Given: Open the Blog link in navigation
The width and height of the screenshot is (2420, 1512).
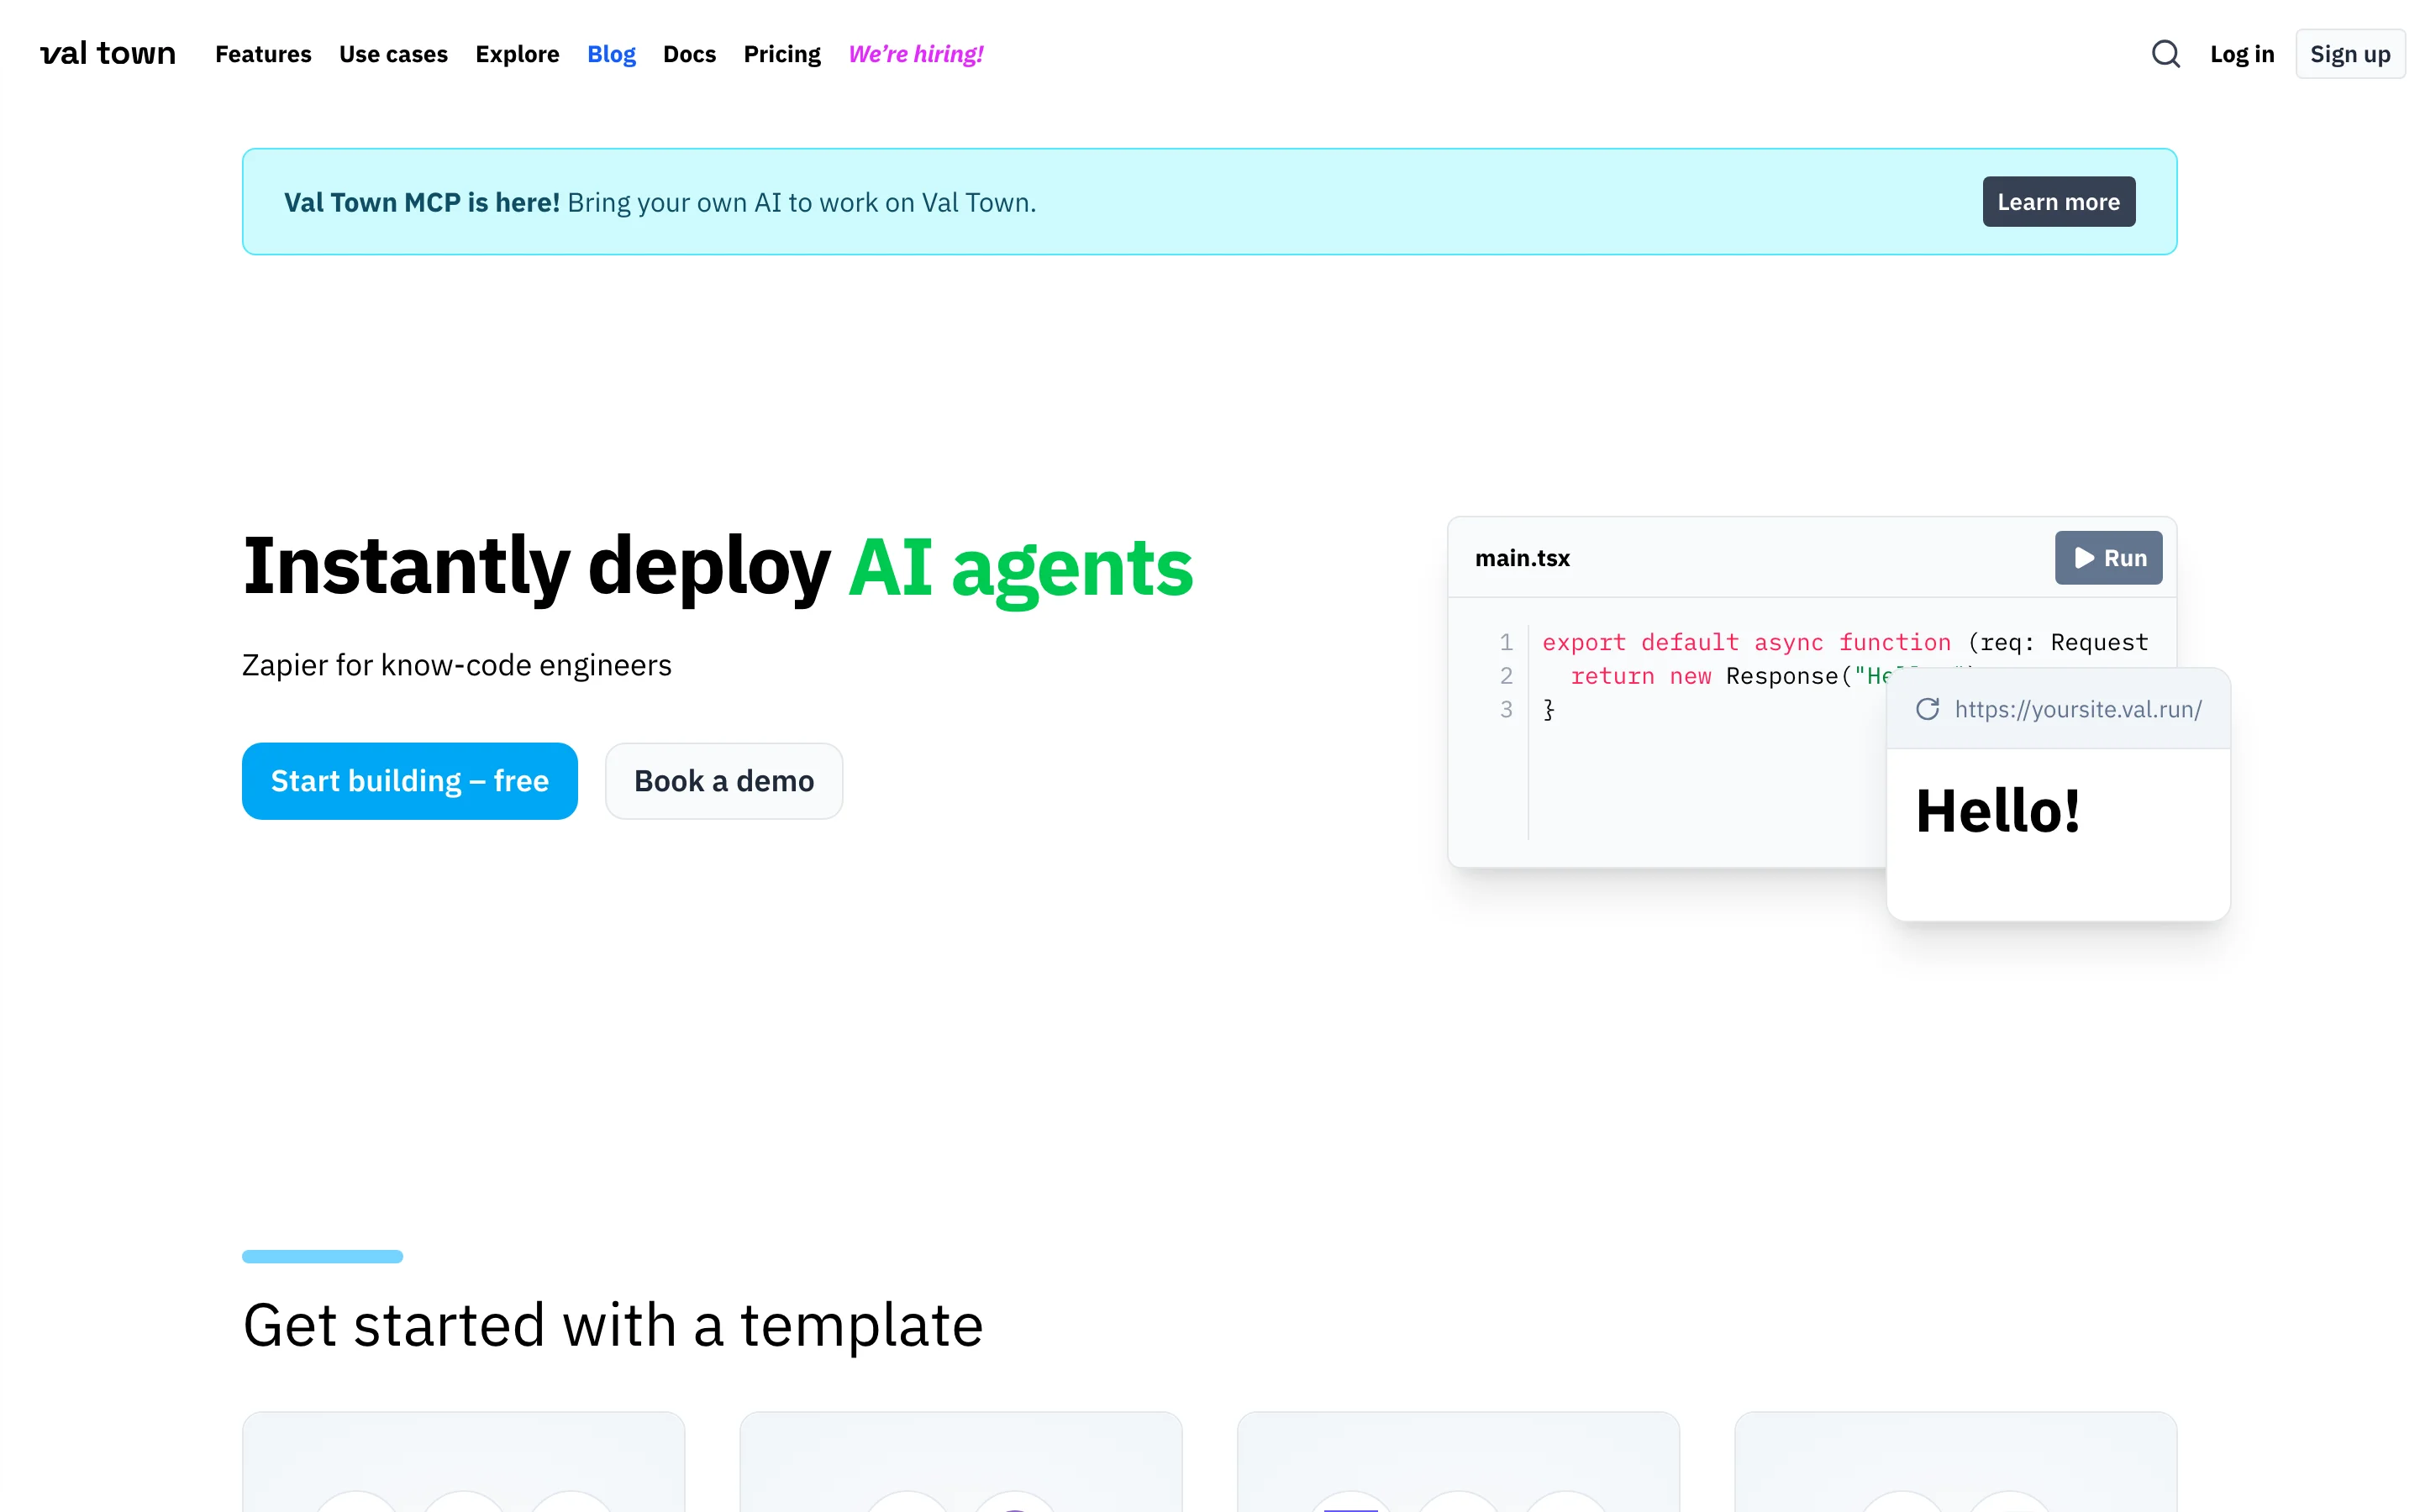Looking at the screenshot, I should (611, 54).
